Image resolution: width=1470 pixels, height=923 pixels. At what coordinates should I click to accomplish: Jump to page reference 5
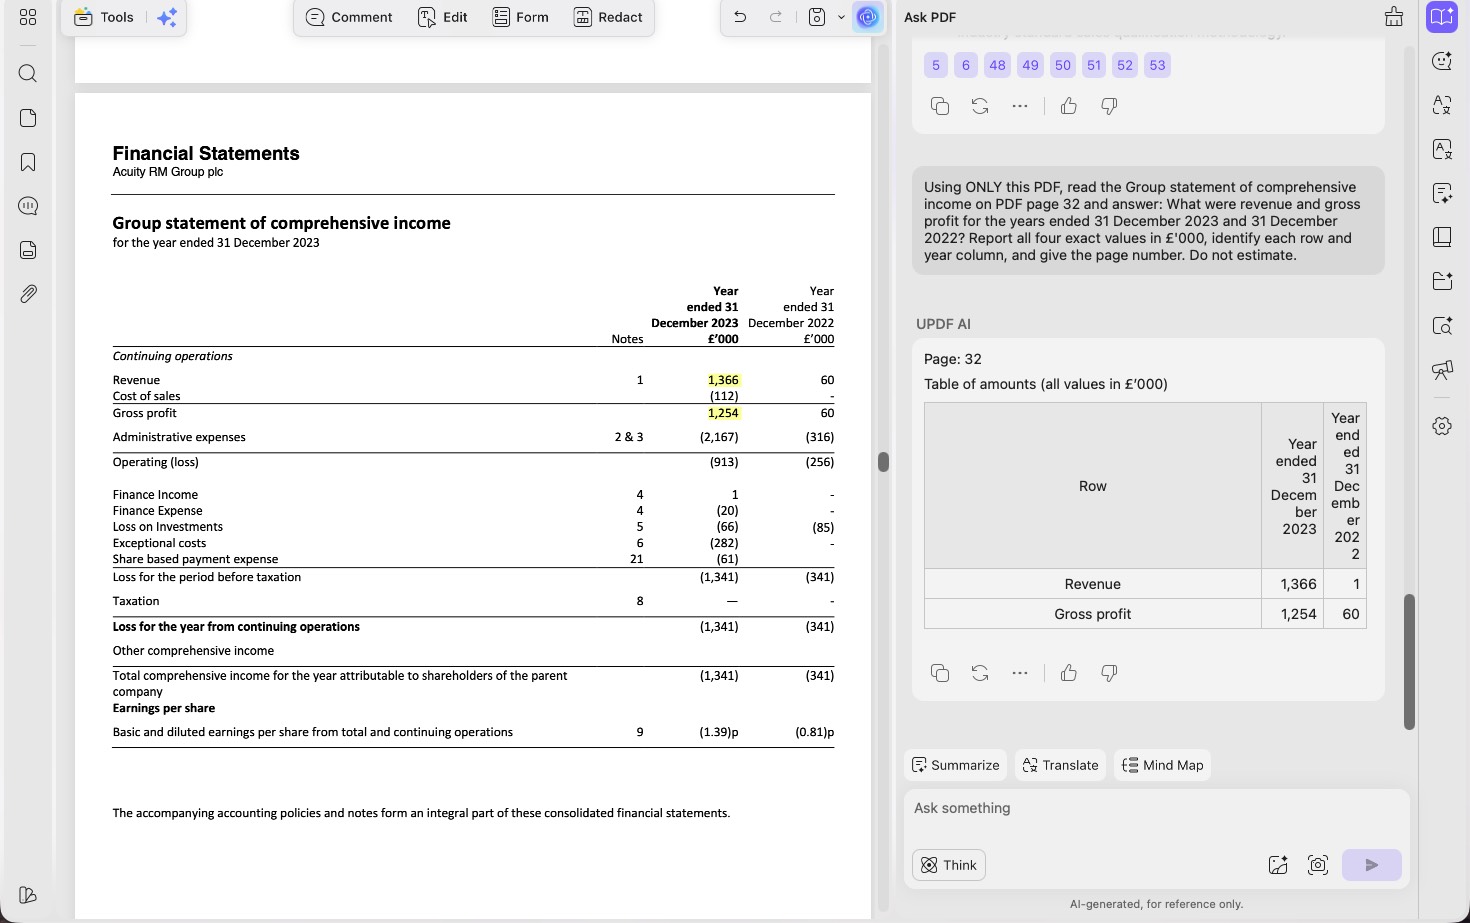pyautogui.click(x=936, y=65)
